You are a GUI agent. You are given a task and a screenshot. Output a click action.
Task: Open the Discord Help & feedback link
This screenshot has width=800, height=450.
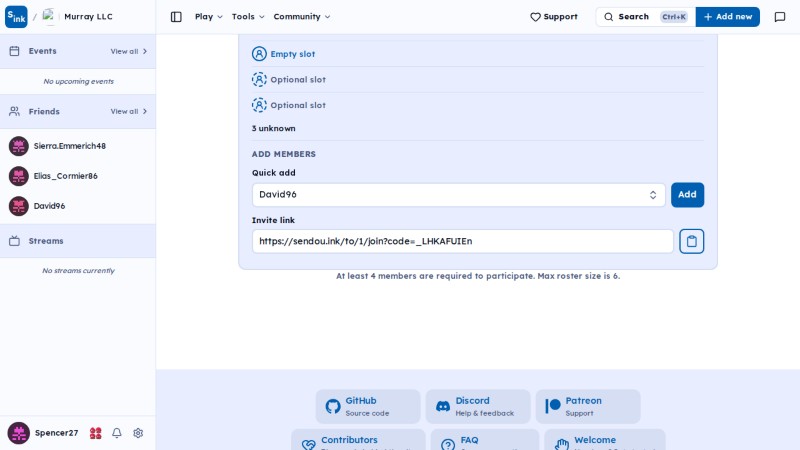pyautogui.click(x=478, y=407)
